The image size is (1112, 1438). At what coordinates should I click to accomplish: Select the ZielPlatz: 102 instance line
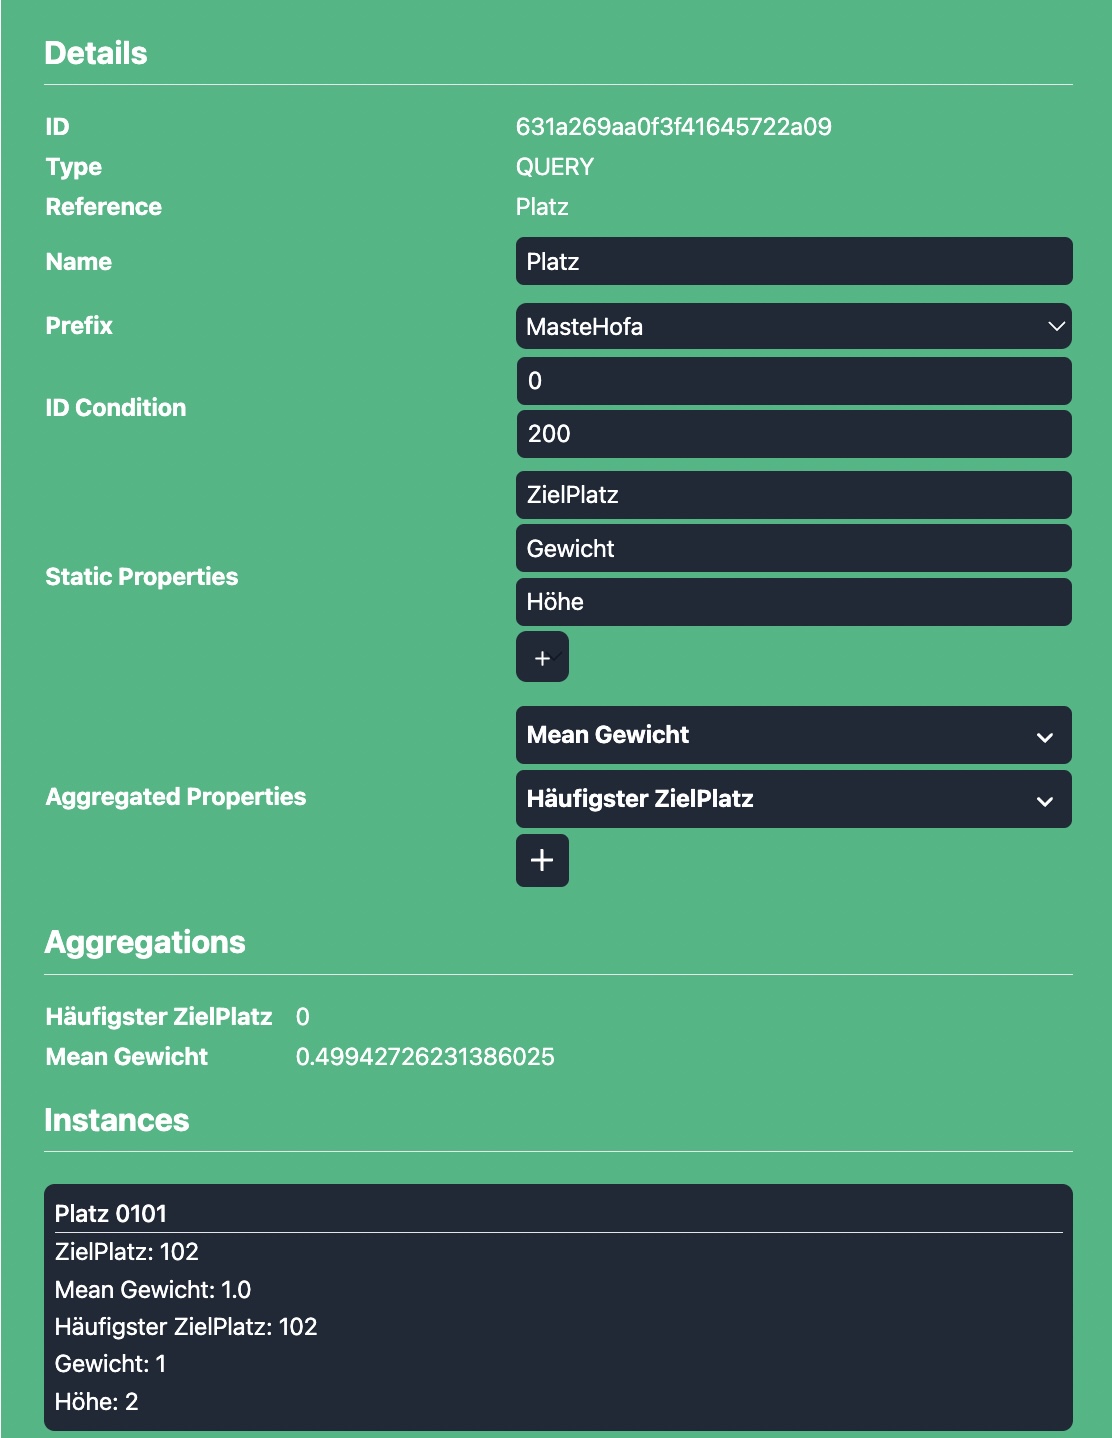127,1252
